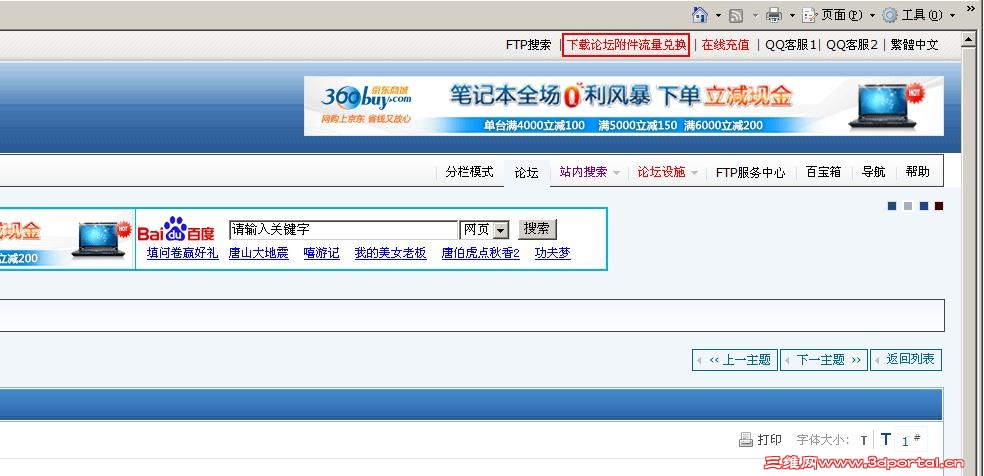This screenshot has height=476, width=984.
Task: Open the 帮助 menu item
Action: coord(917,172)
